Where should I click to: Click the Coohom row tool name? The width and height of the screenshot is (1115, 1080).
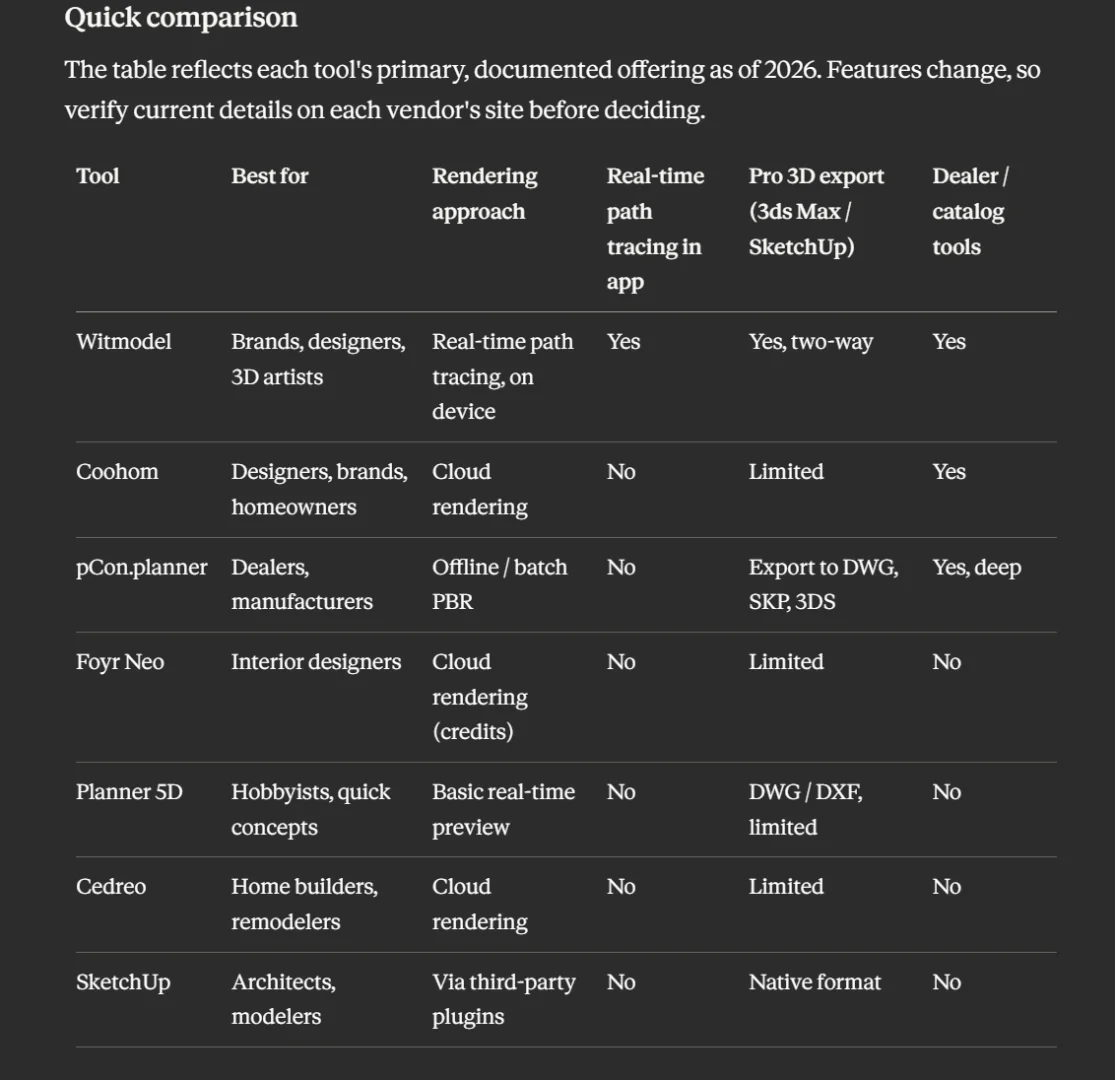(x=117, y=471)
